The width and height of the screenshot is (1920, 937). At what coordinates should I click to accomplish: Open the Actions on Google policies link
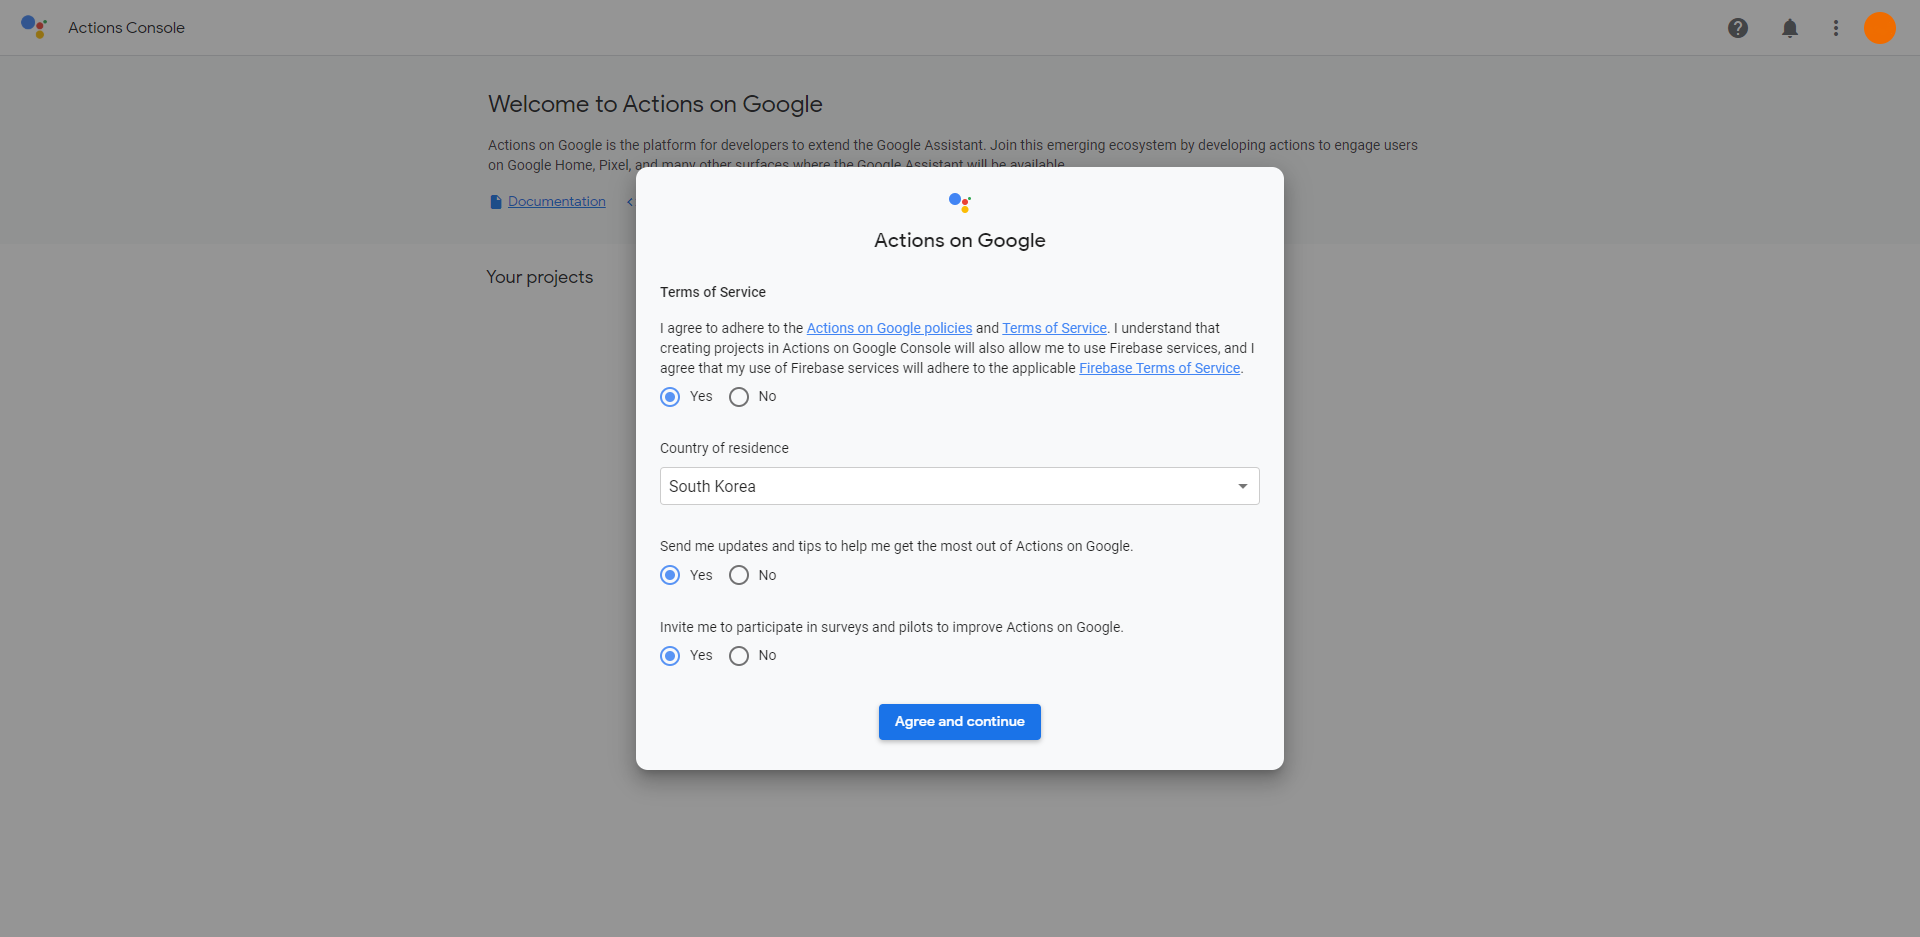889,328
